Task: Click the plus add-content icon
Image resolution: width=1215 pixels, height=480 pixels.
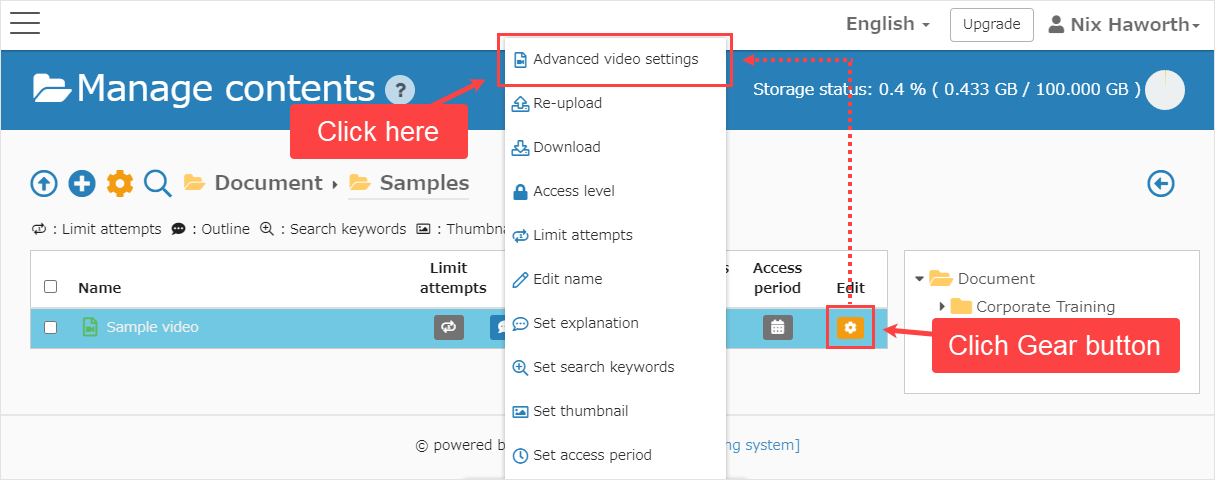Action: [x=82, y=183]
